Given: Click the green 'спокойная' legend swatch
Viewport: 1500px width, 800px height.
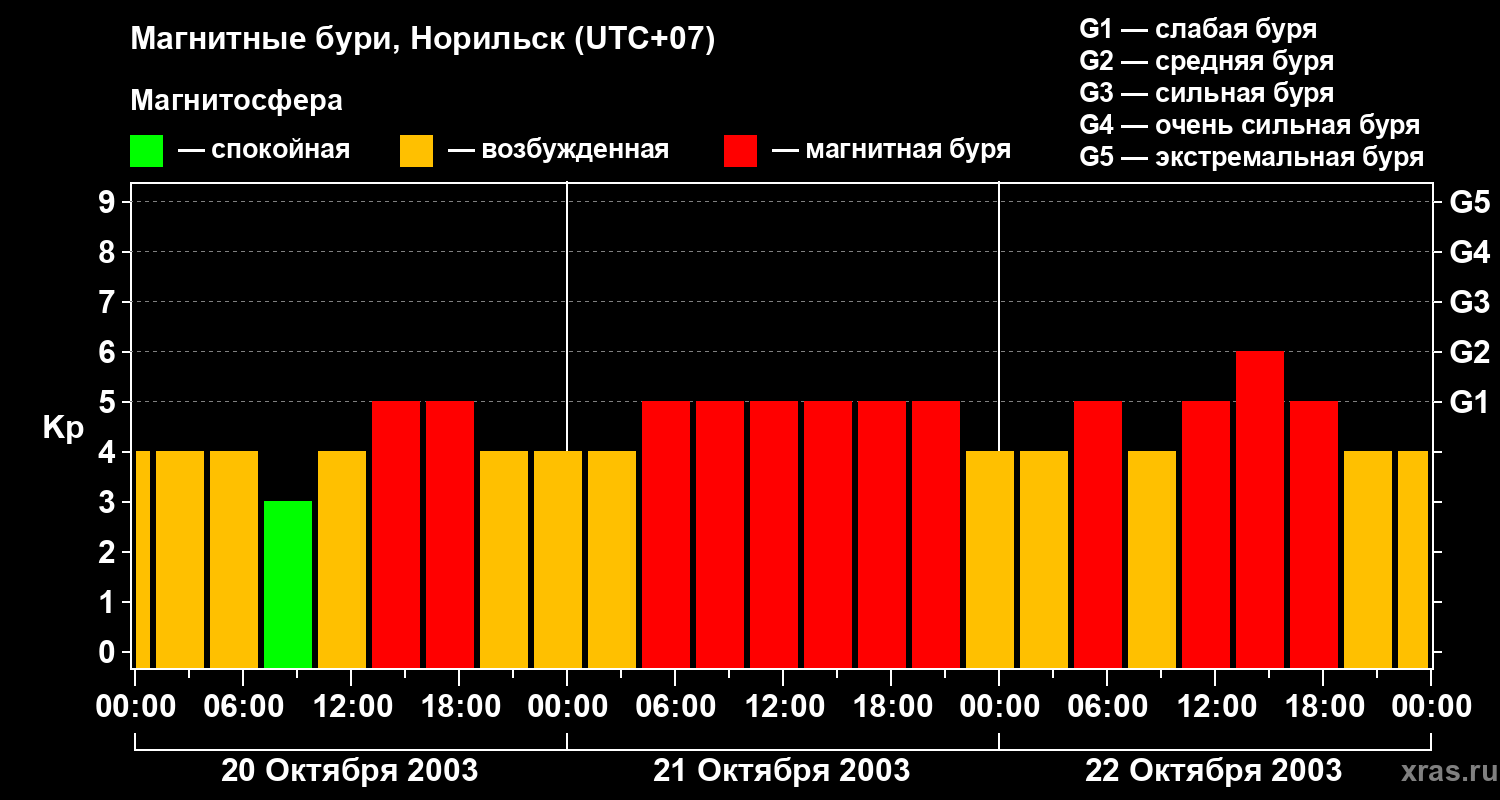Looking at the screenshot, I should click(146, 151).
